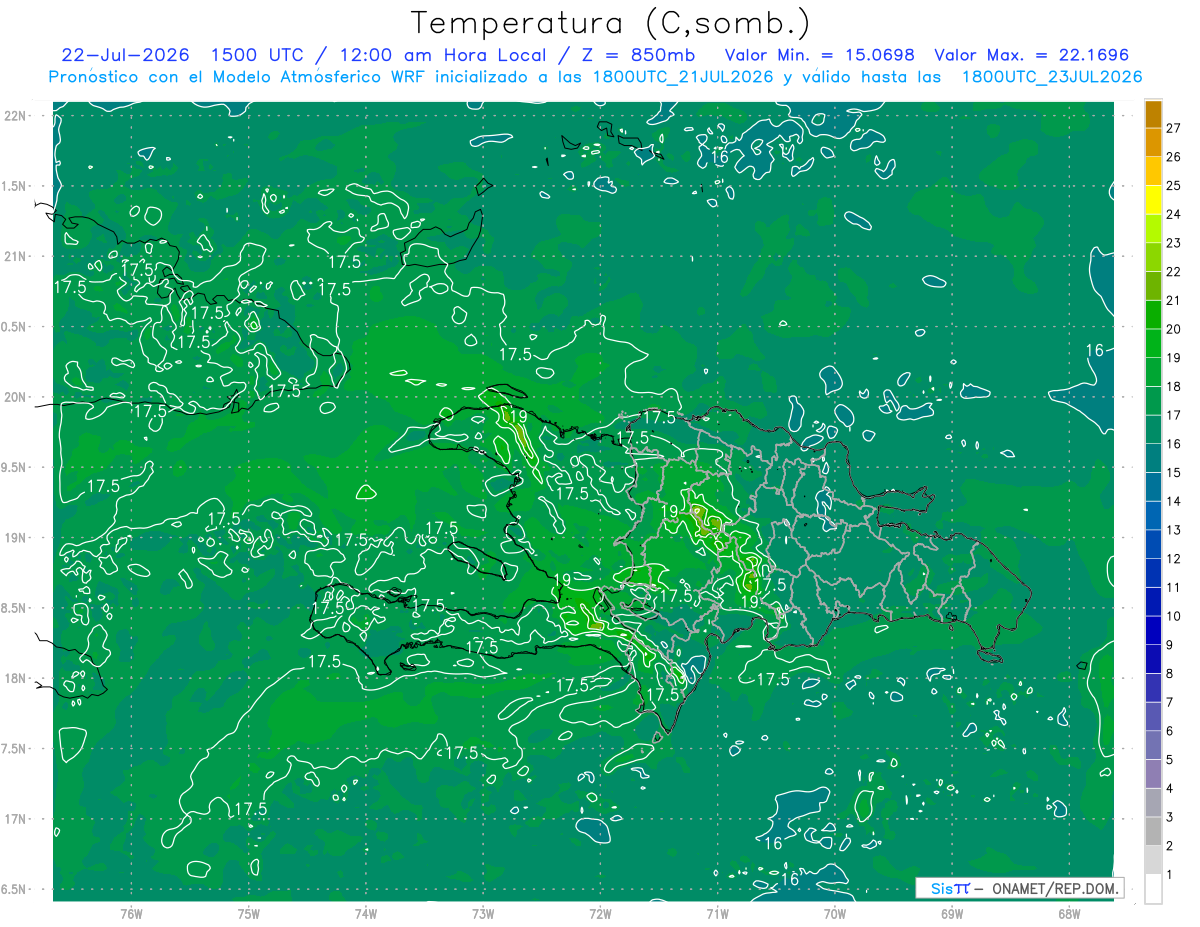
Task: Select the date text '22-Jul-2026'
Action: 125,56
